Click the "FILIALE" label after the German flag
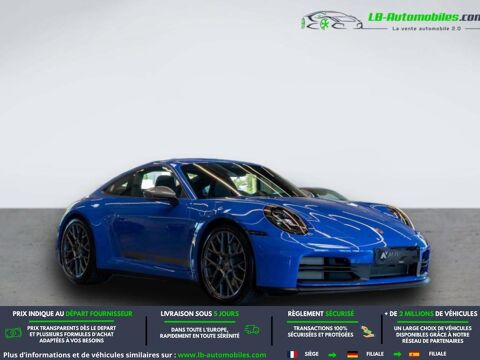480x360 pixels. (x=375, y=354)
